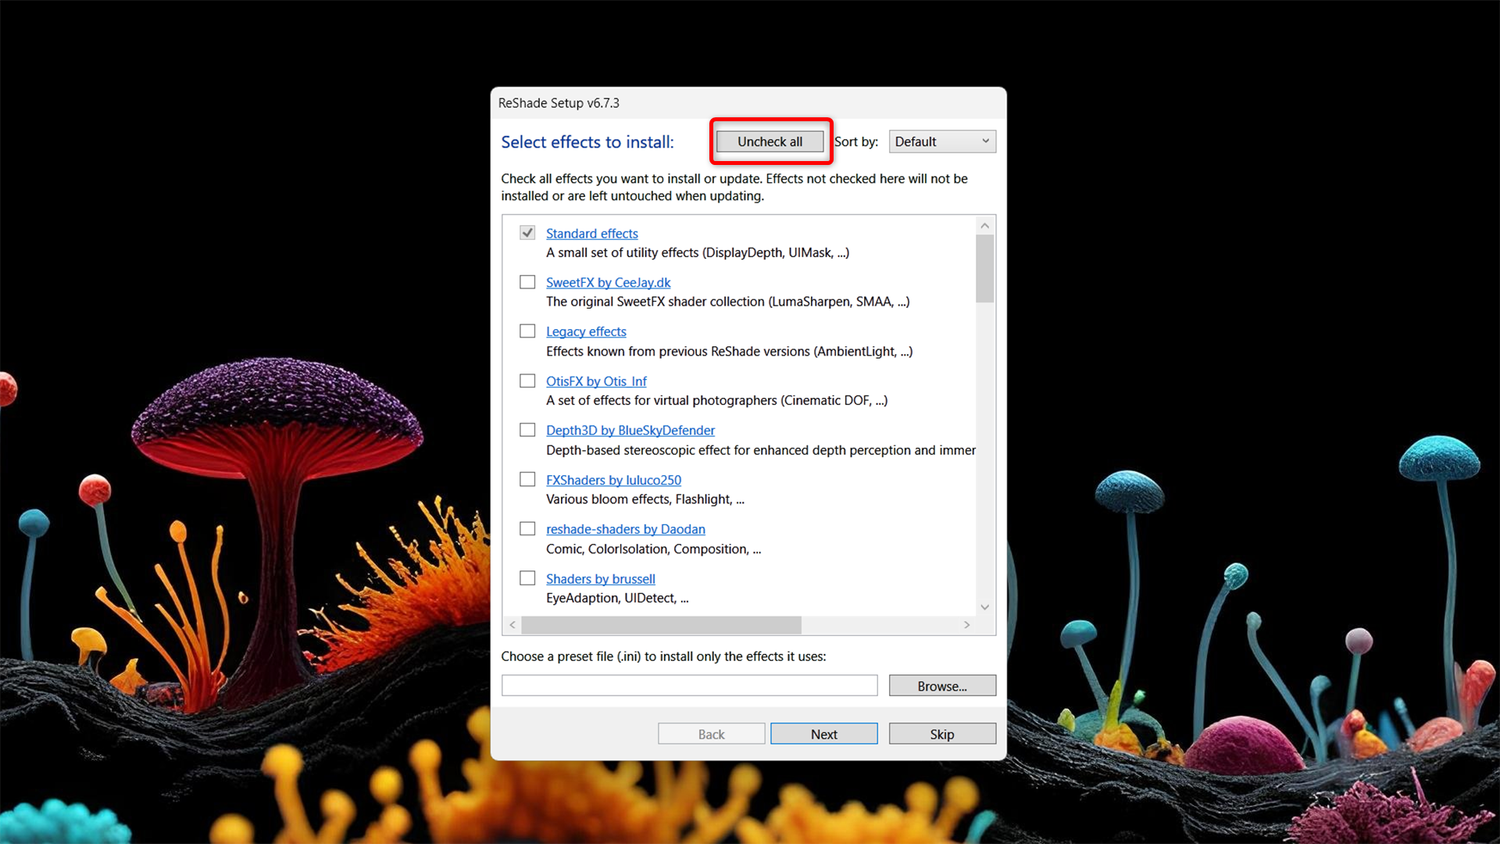Click the horizontal scrollbar thumb
Viewport: 1500px width, 844px height.
tap(662, 625)
